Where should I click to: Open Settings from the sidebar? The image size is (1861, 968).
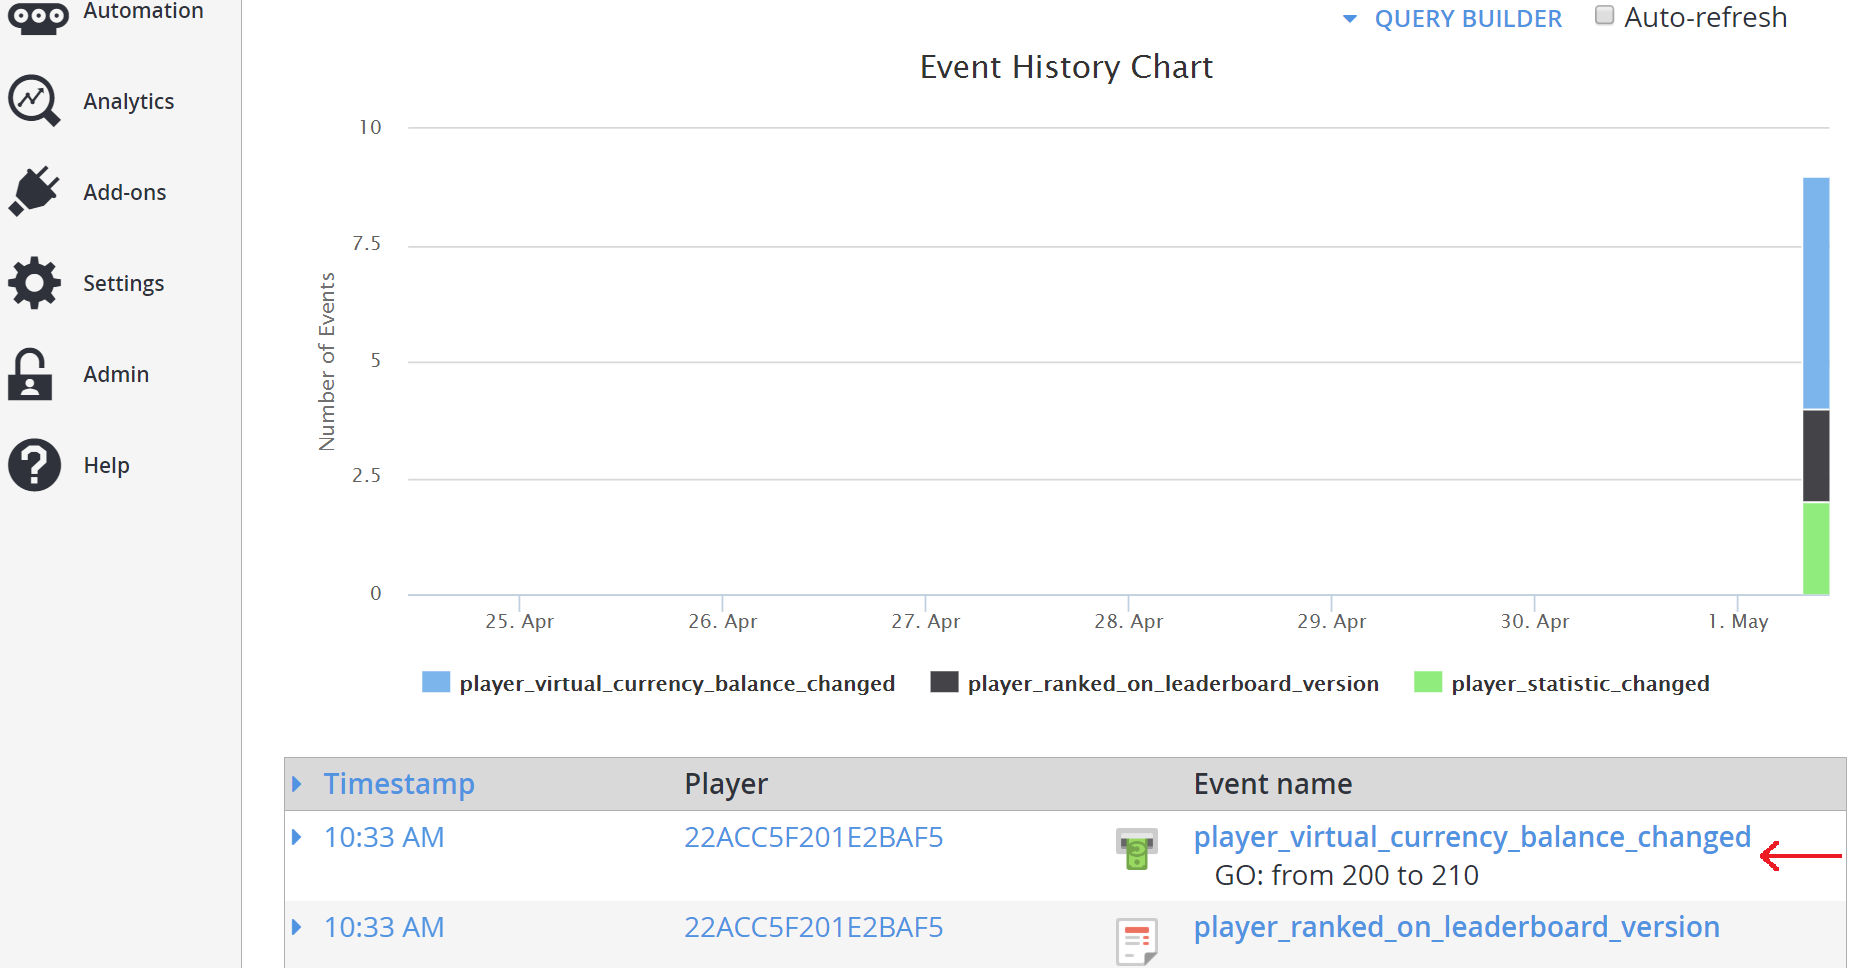pos(123,283)
